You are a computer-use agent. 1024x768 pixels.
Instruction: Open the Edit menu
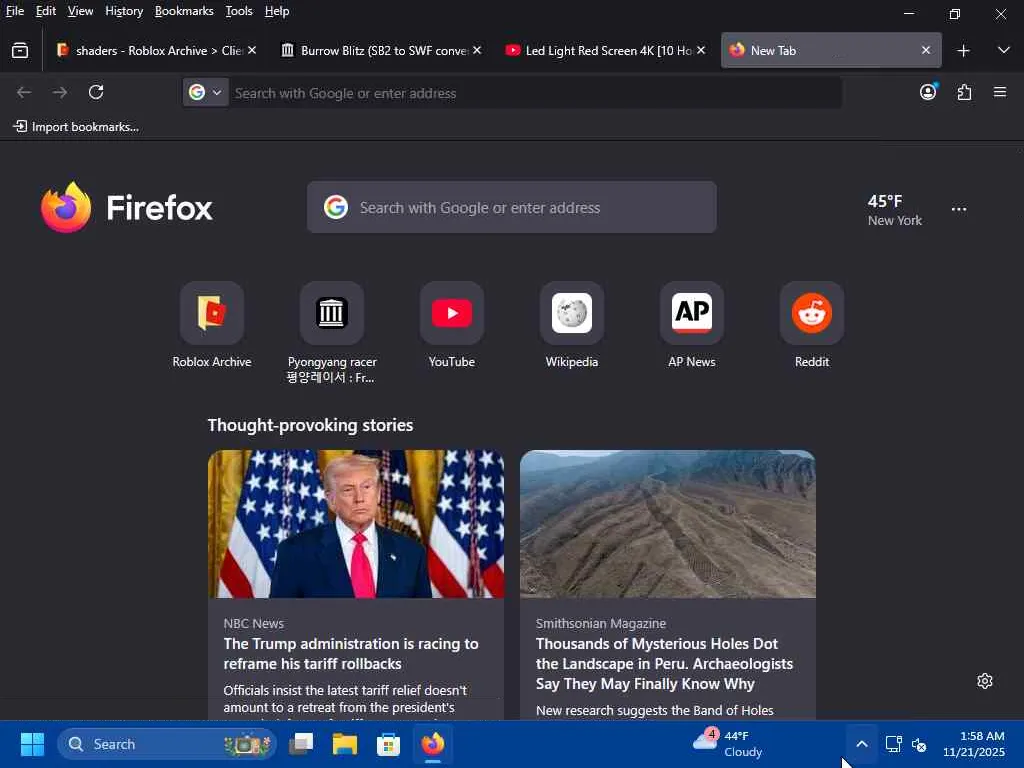click(46, 11)
